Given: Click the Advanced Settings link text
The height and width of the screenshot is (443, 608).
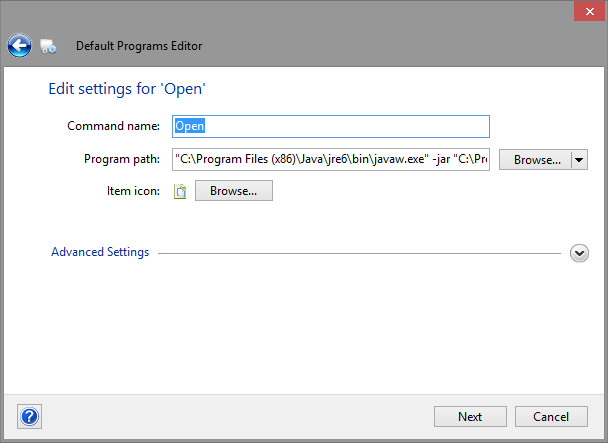Looking at the screenshot, I should tap(100, 252).
